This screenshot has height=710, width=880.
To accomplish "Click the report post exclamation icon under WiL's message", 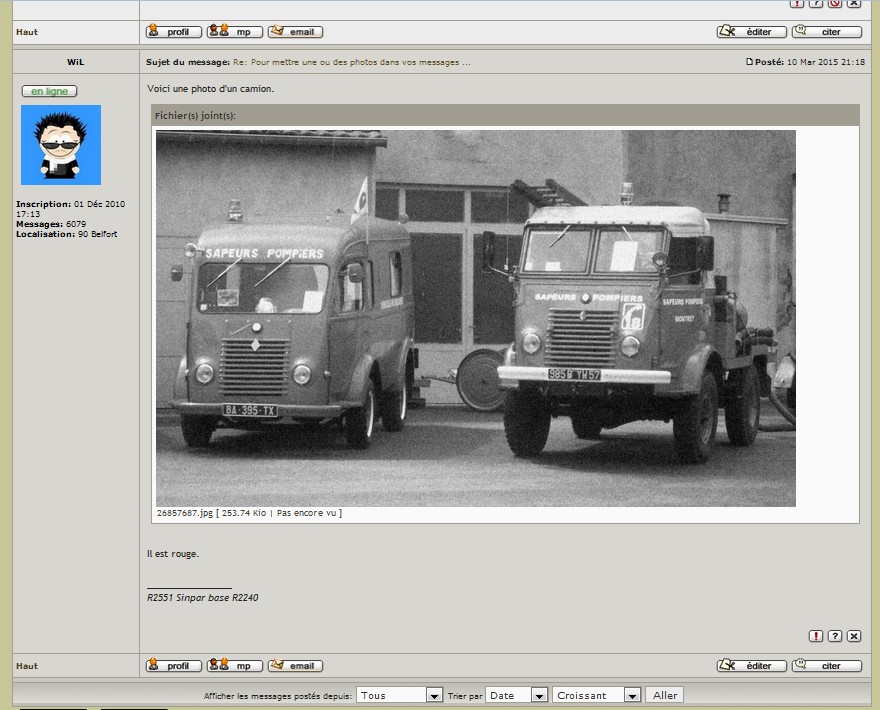I will coord(816,636).
